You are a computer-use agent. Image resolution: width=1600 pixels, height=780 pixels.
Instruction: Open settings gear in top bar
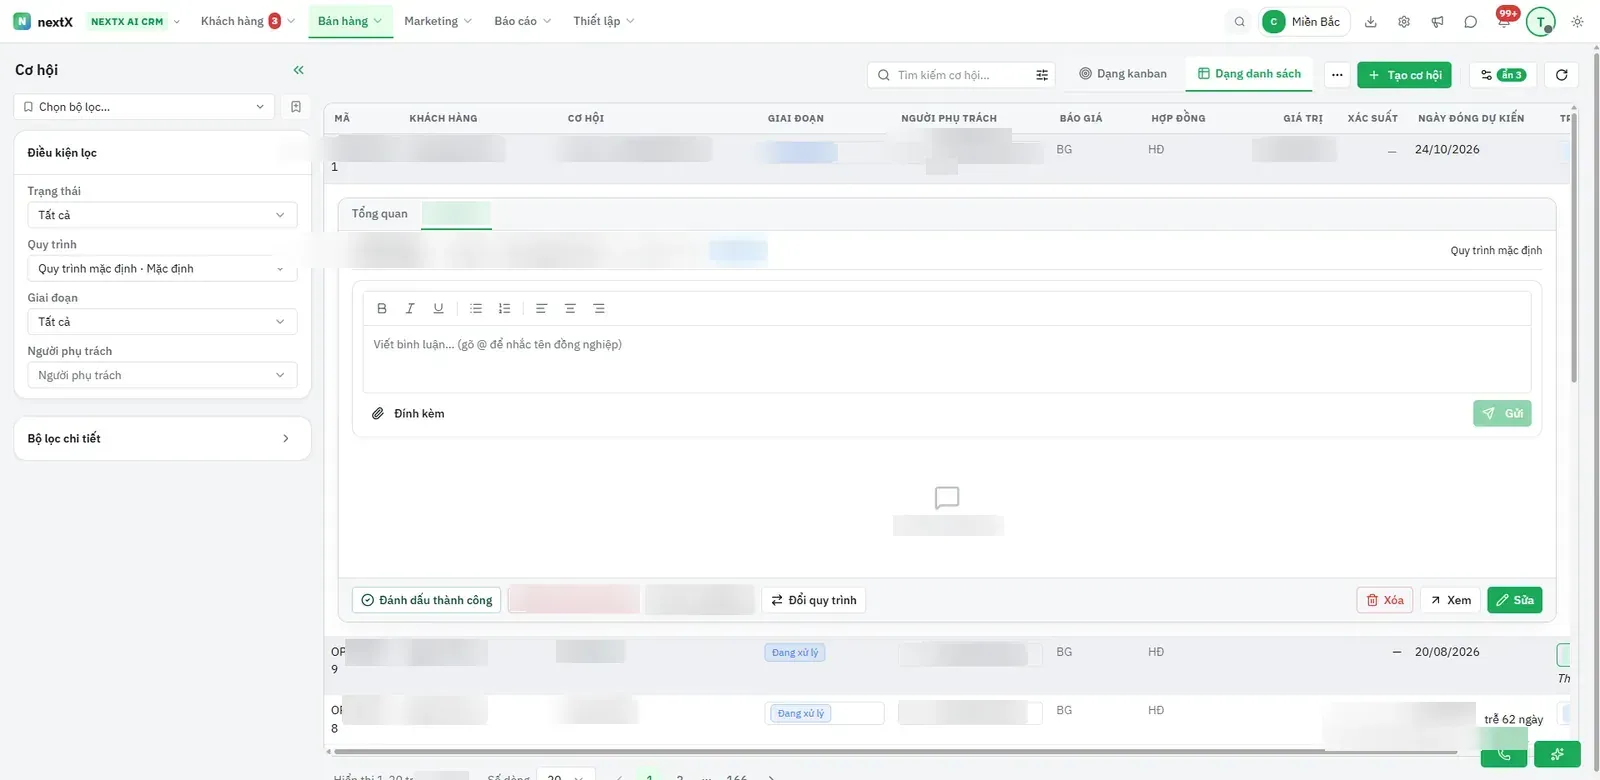(1404, 22)
